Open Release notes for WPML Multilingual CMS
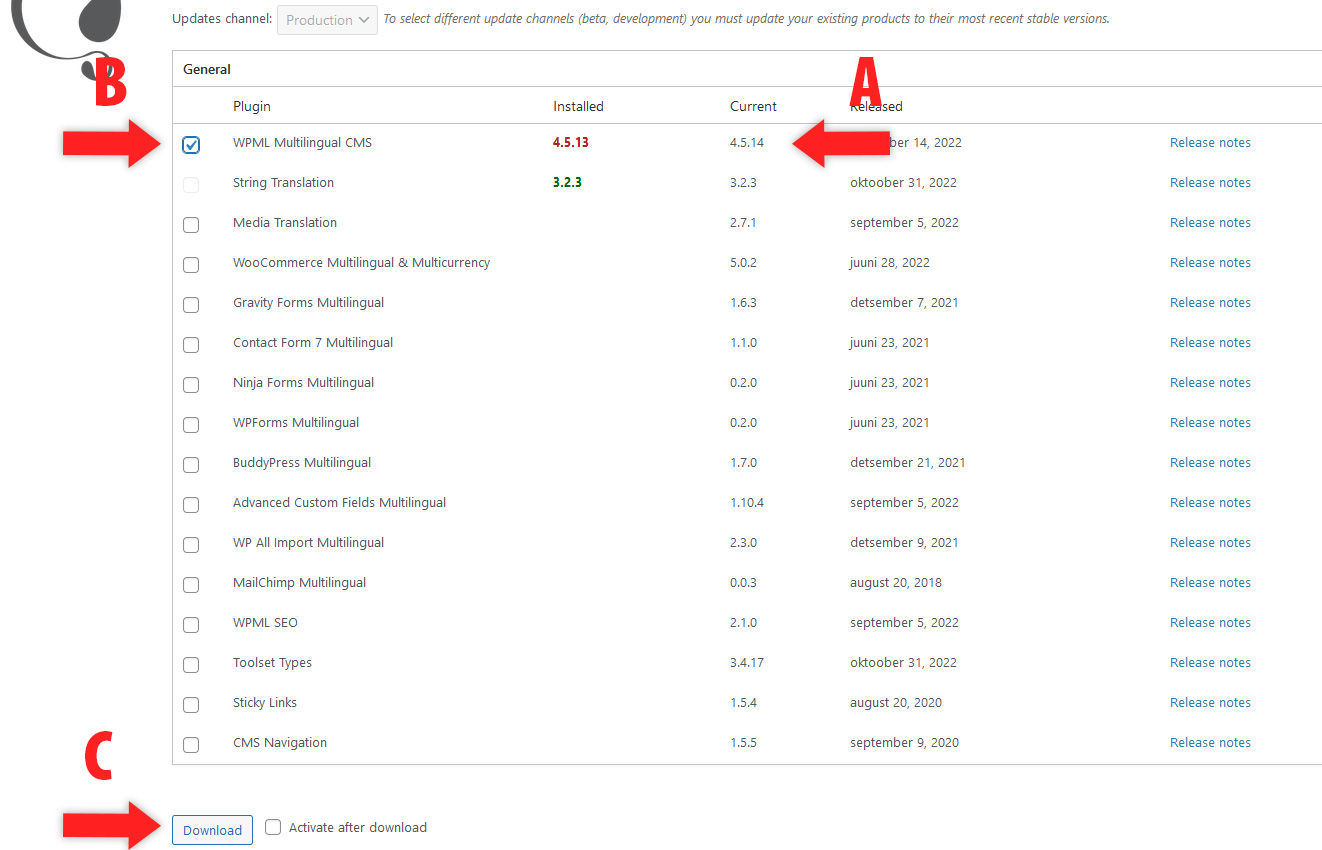The height and width of the screenshot is (850, 1322). [1210, 143]
